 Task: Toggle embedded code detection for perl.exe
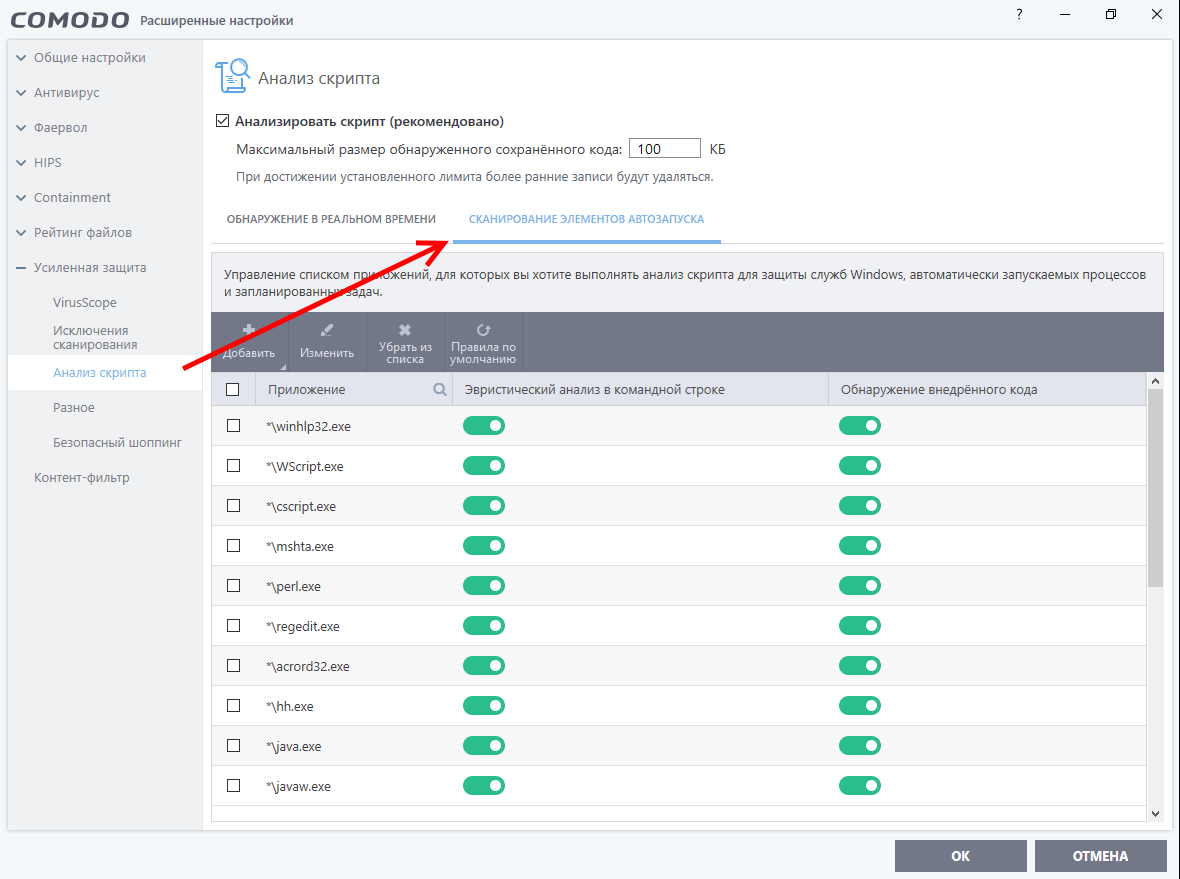click(x=859, y=586)
